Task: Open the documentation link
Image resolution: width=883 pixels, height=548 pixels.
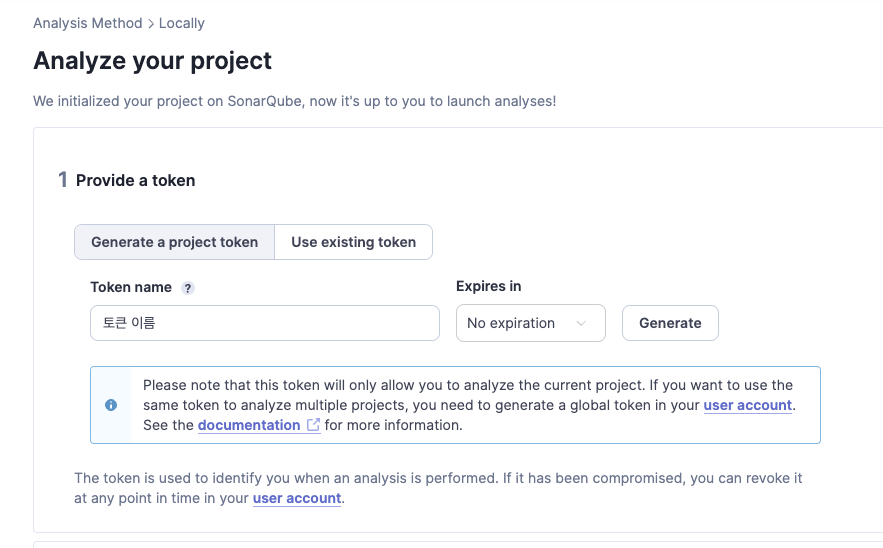Action: pos(249,425)
